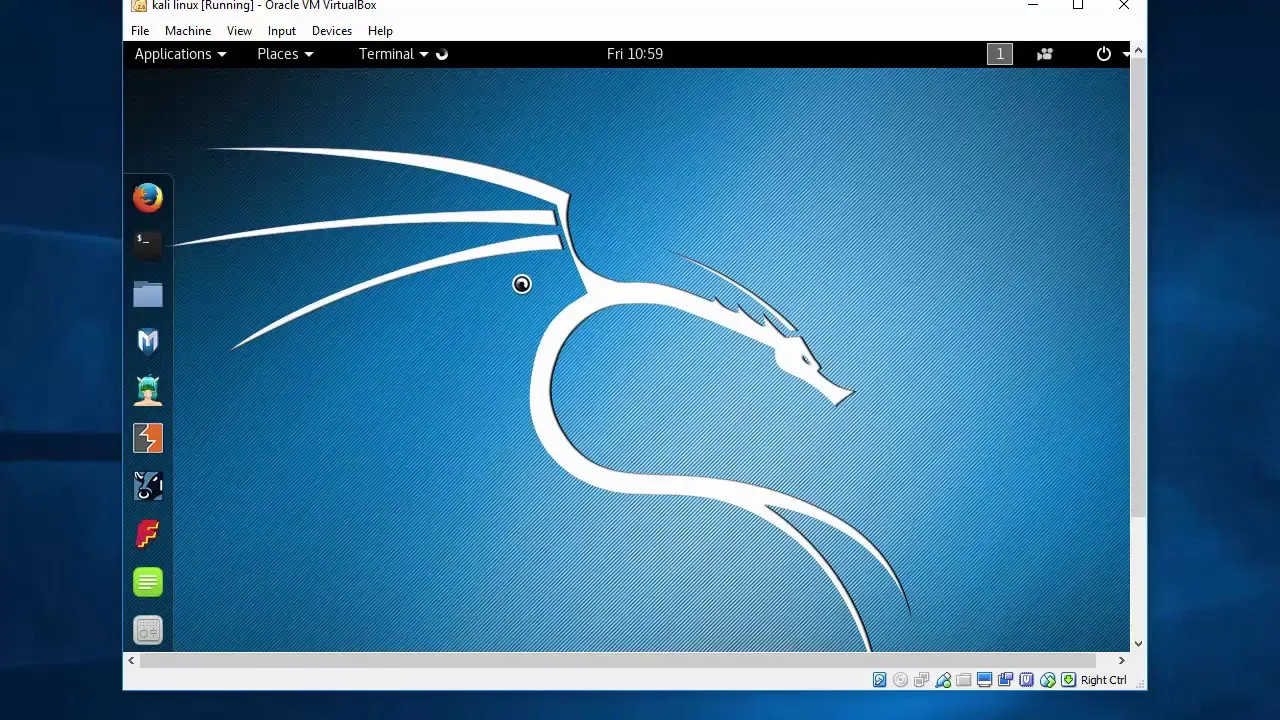Viewport: 1280px width, 720px height.
Task: Click the vertical scrollbar up arrow
Action: pos(1138,50)
